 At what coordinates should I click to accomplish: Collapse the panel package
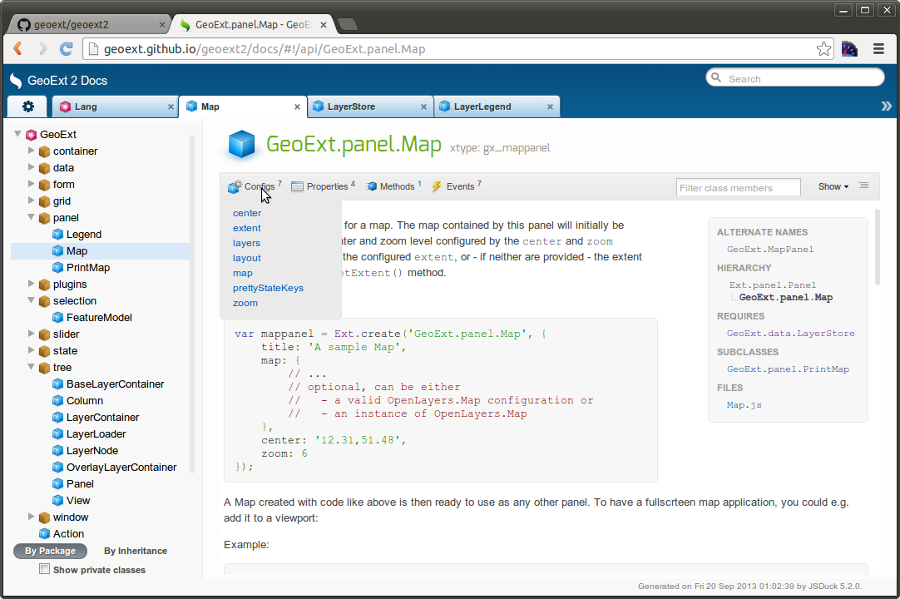pos(31,217)
